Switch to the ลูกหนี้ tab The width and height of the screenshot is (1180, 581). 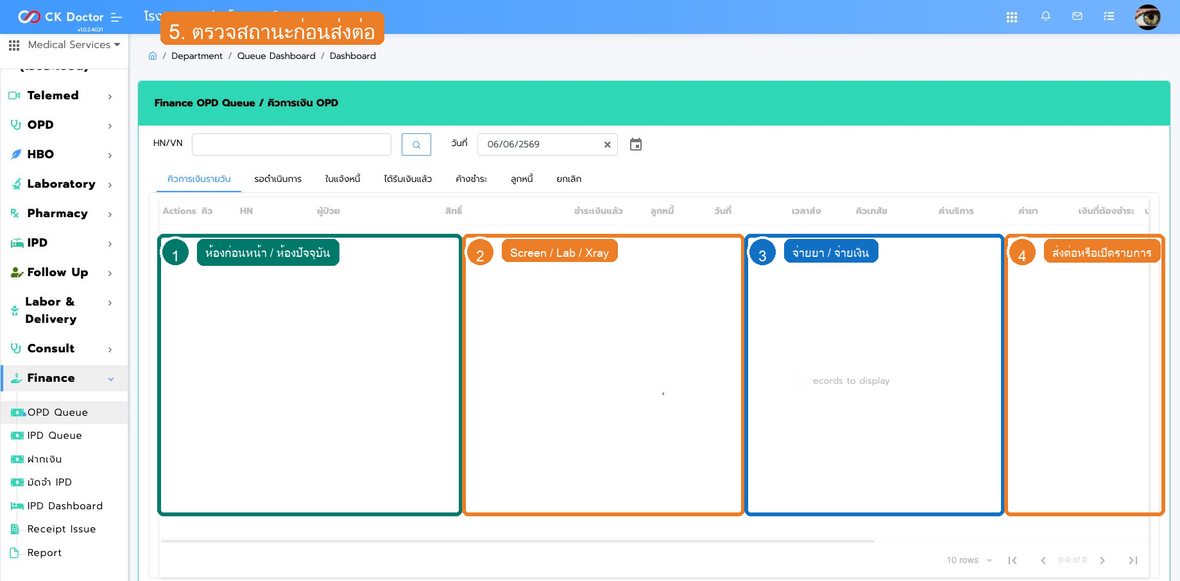[522, 179]
